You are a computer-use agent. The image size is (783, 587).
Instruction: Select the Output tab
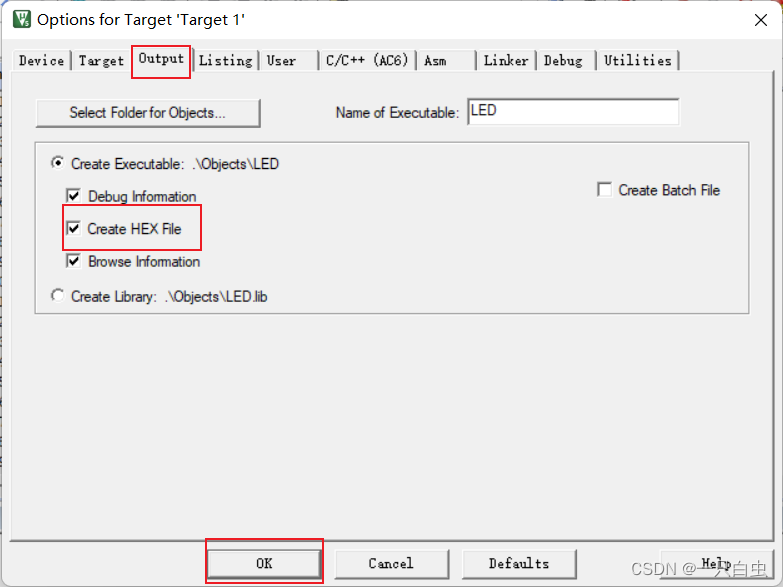tap(161, 59)
